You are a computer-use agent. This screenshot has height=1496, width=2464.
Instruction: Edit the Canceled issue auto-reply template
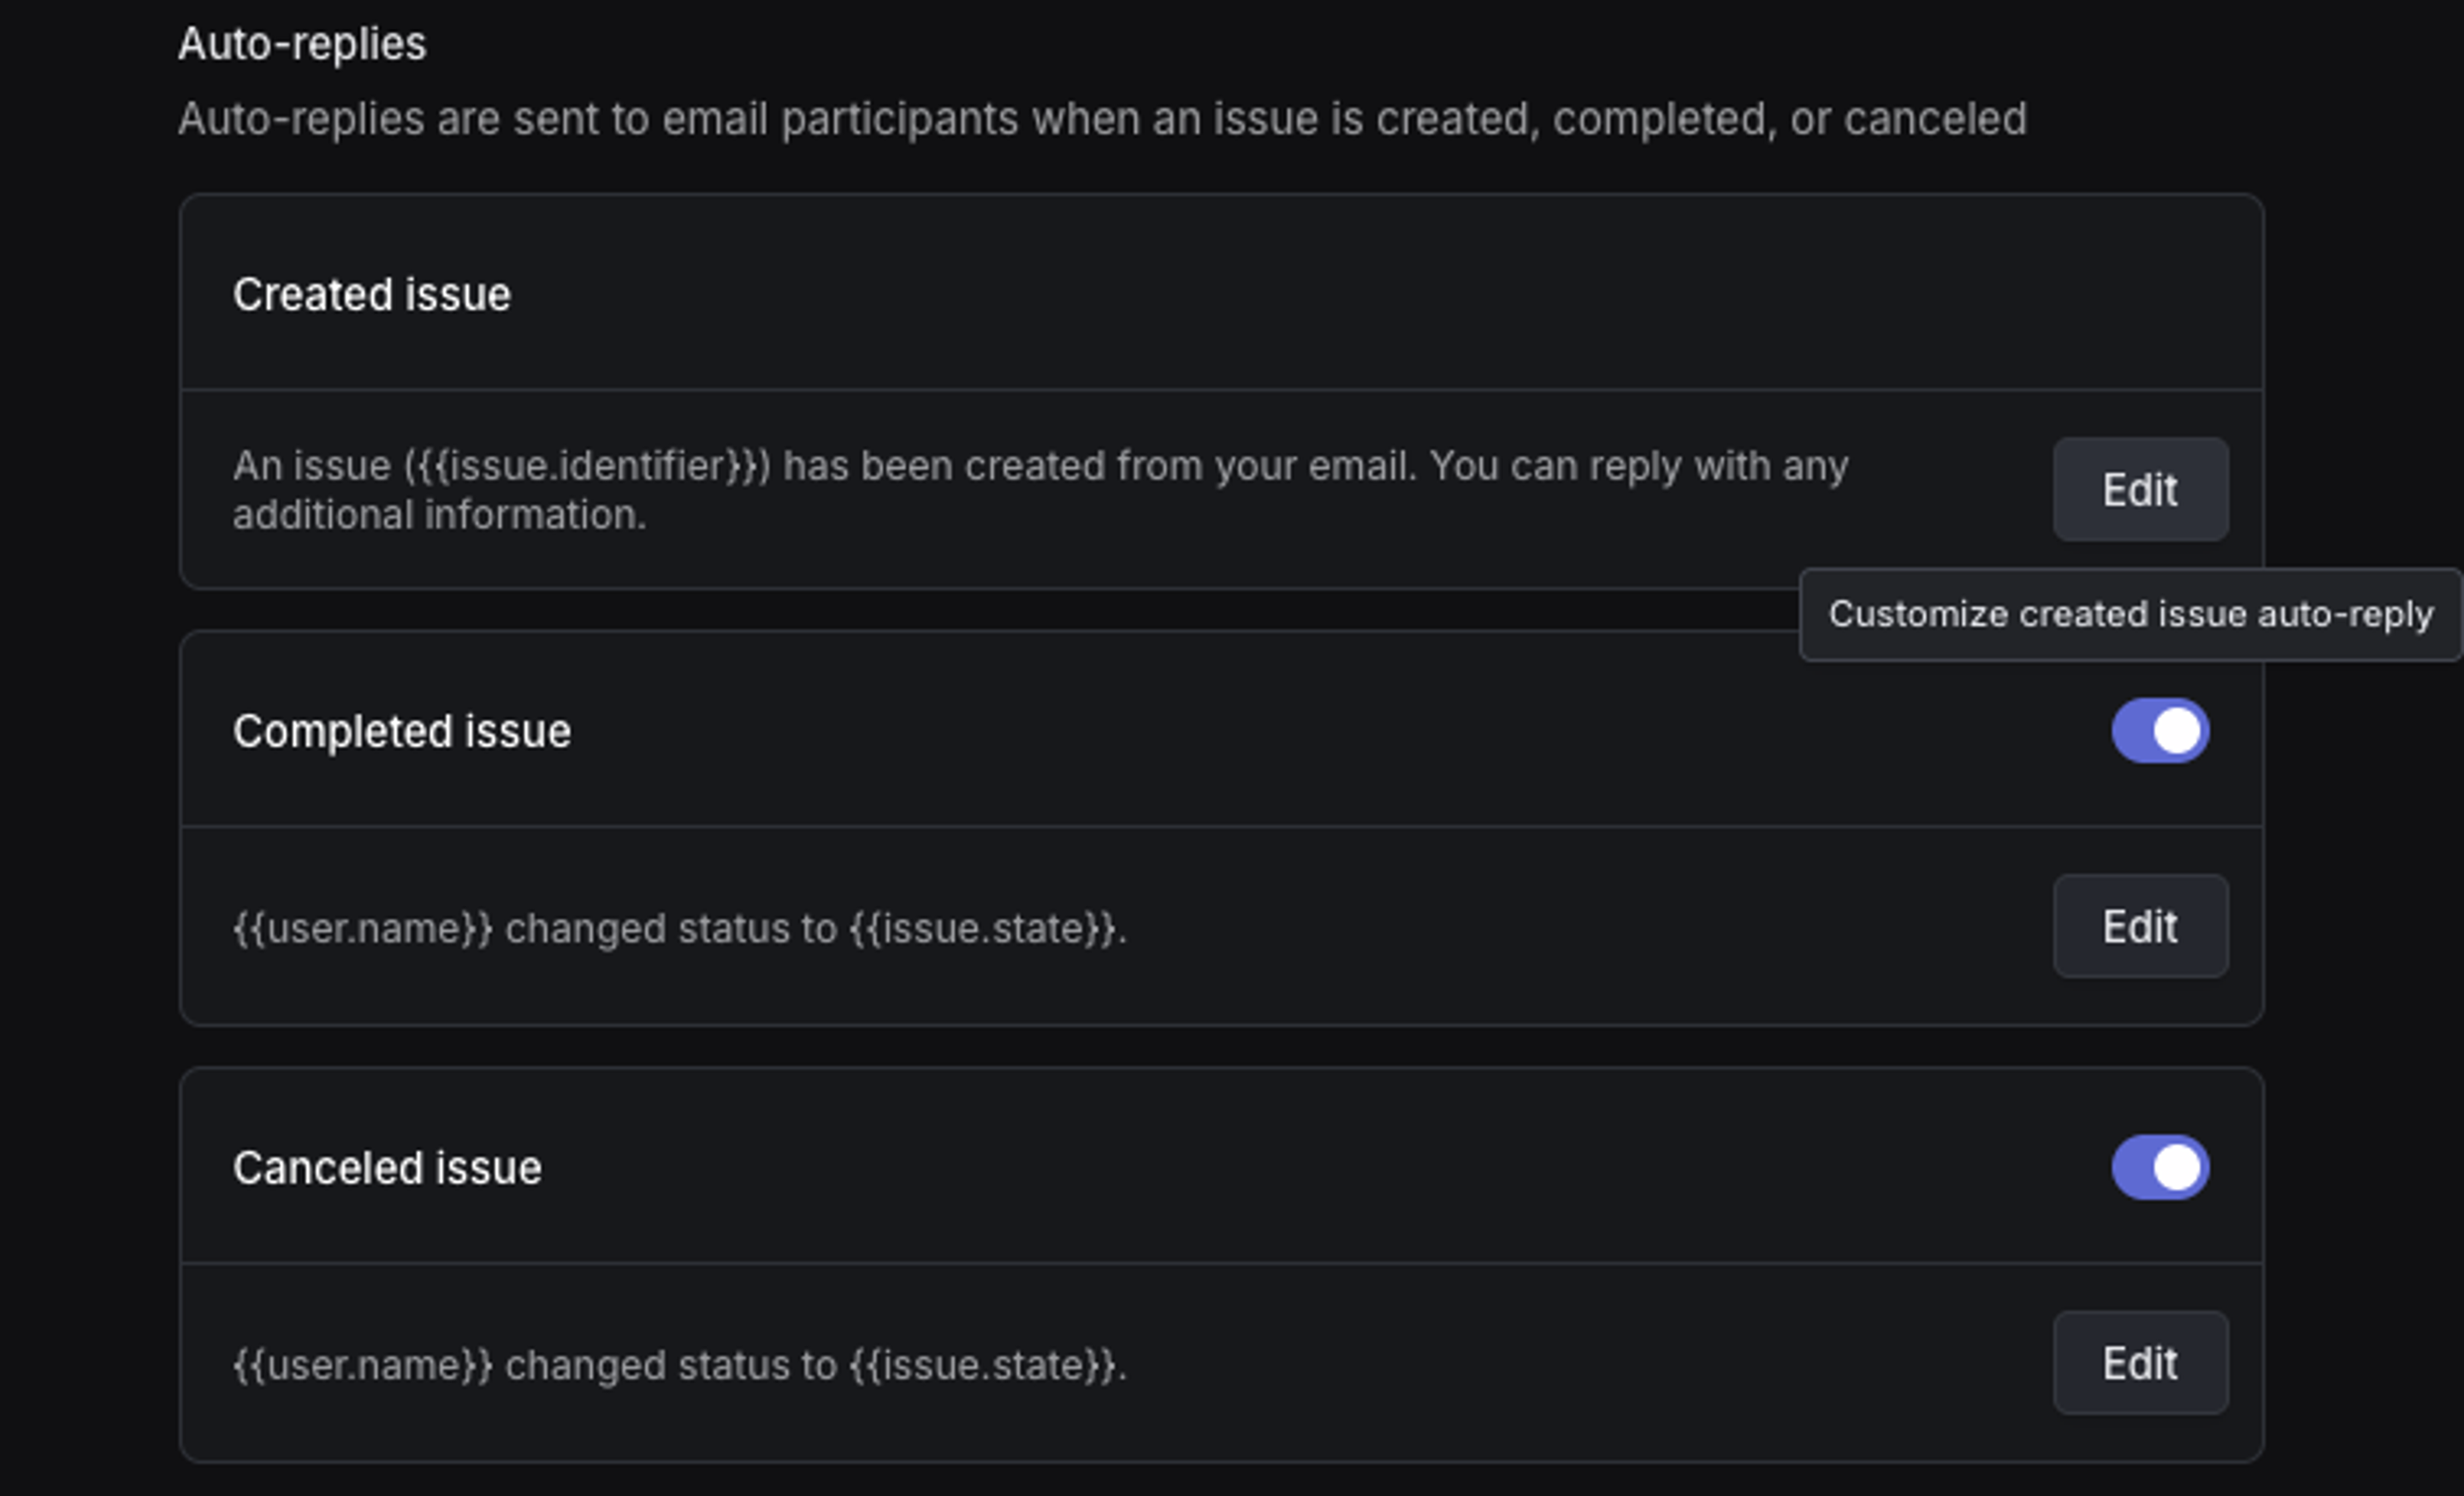2140,1363
